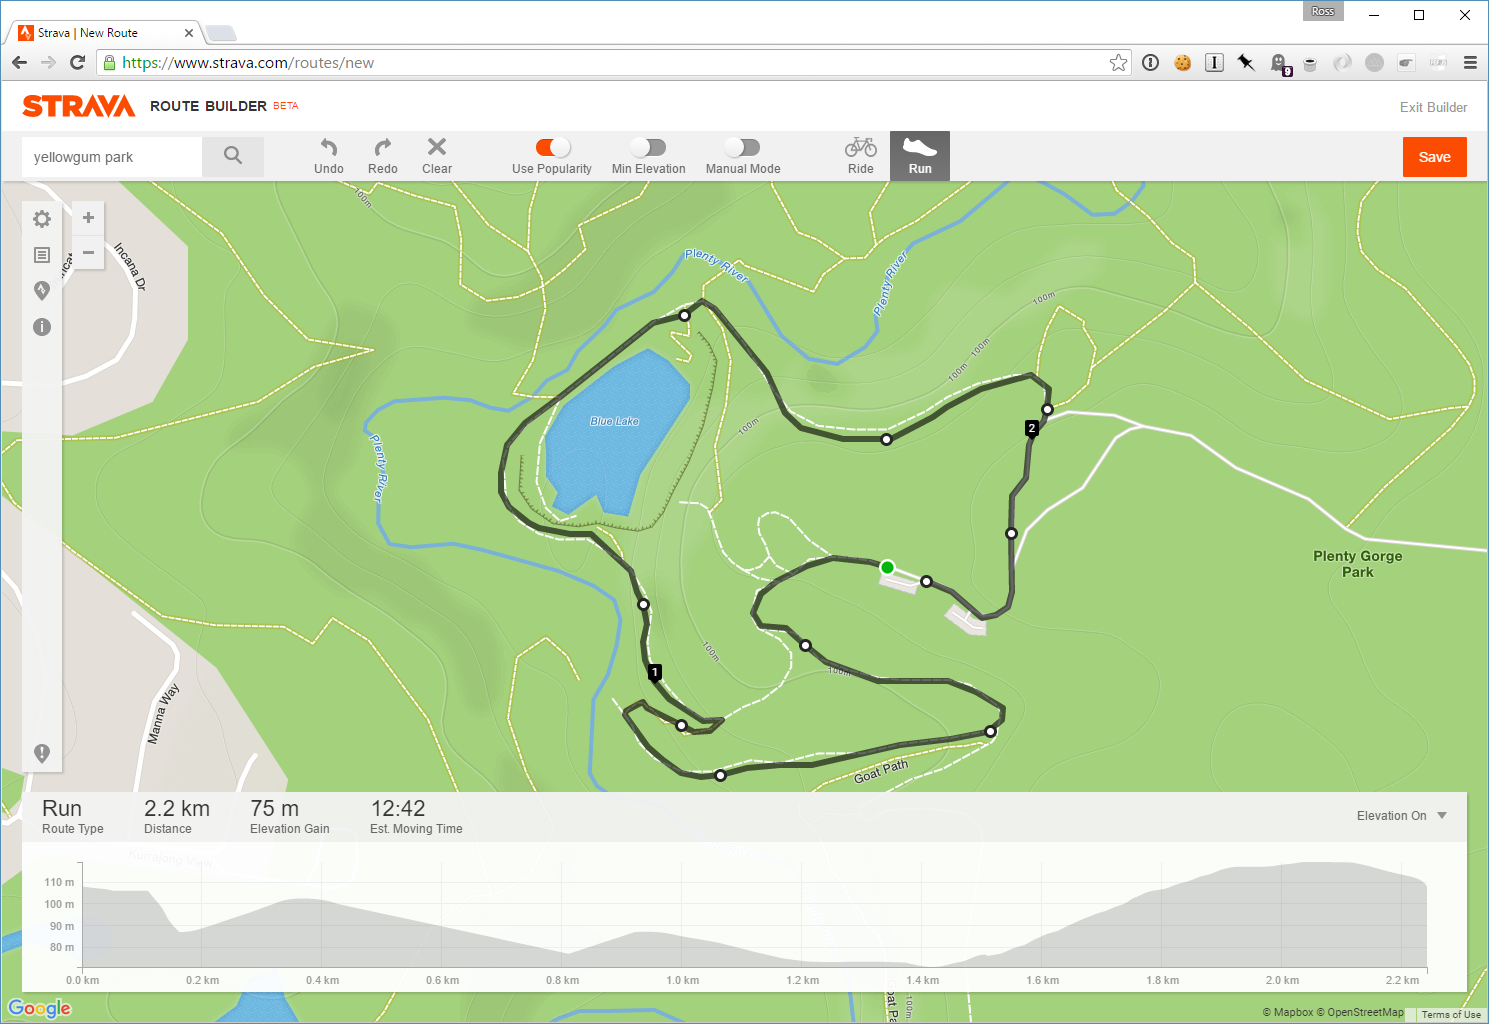Open Chrome's menu button

1470,62
